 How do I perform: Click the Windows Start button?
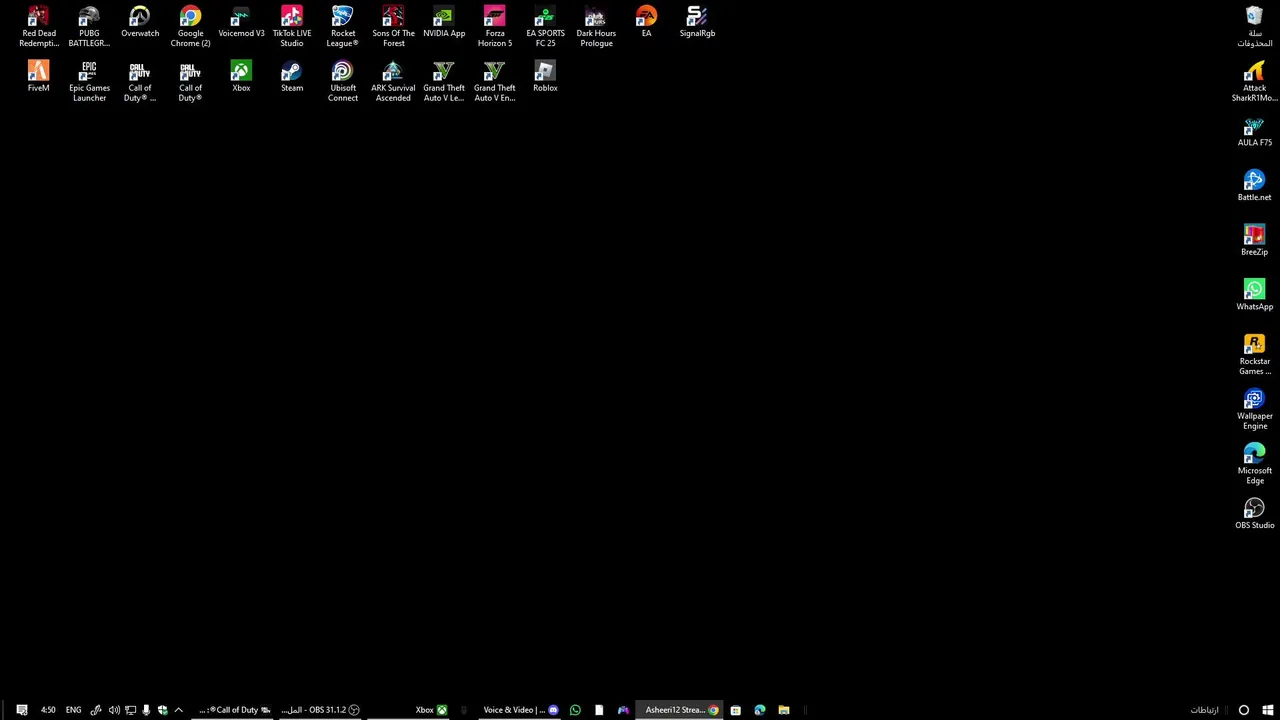click(x=1267, y=710)
